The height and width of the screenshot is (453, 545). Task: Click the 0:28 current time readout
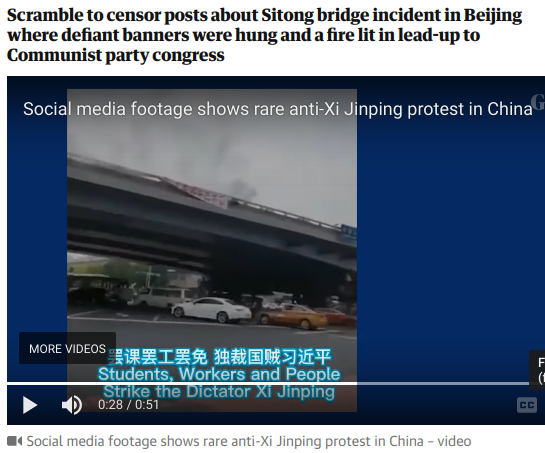coord(110,405)
